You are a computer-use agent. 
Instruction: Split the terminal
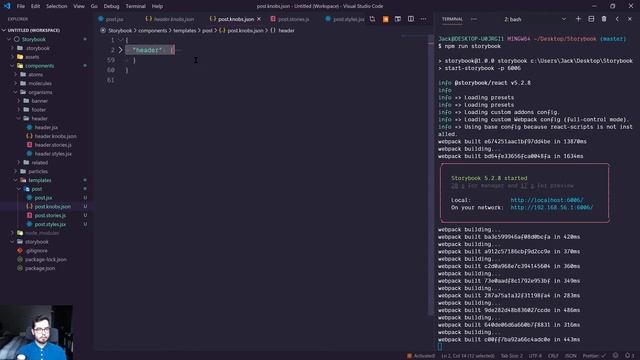591,19
